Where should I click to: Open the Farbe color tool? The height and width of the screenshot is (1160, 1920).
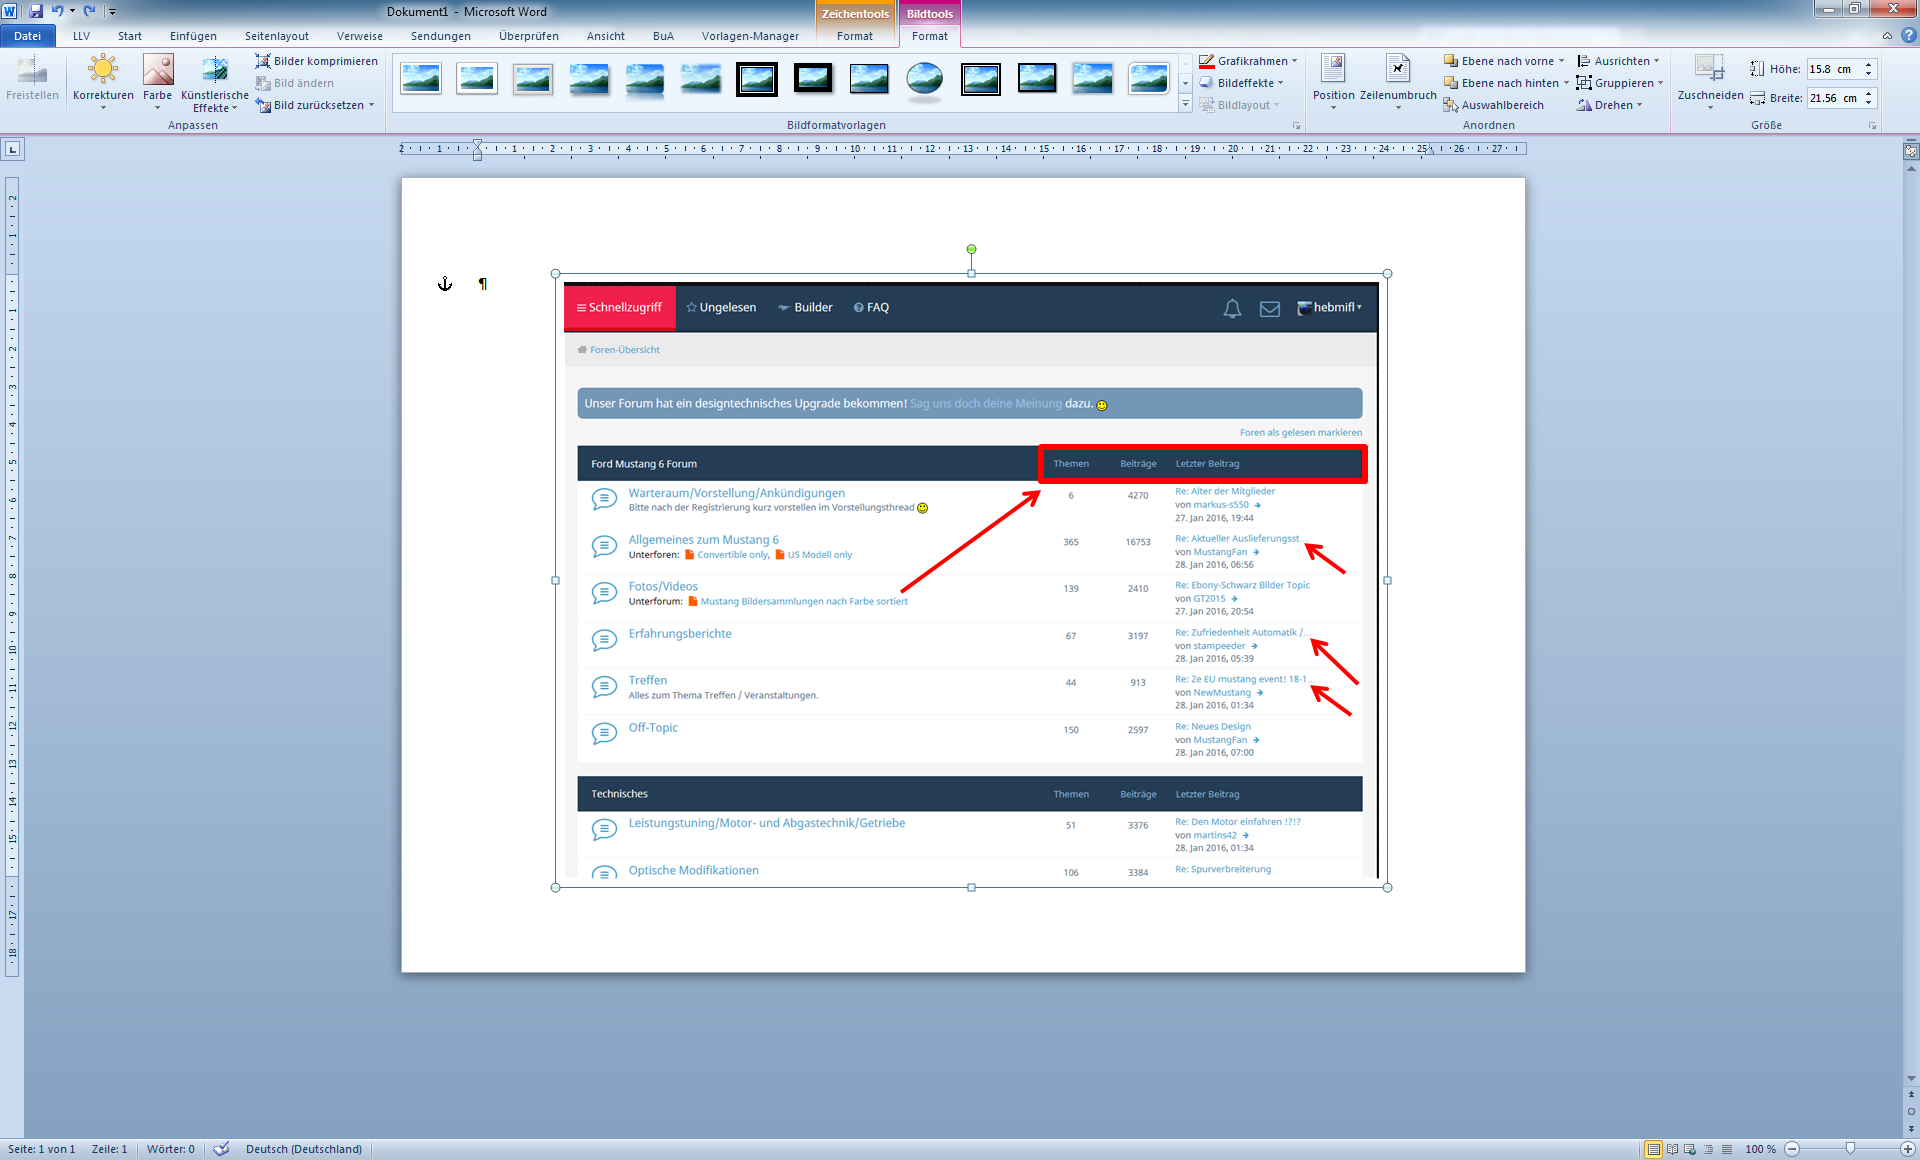157,81
